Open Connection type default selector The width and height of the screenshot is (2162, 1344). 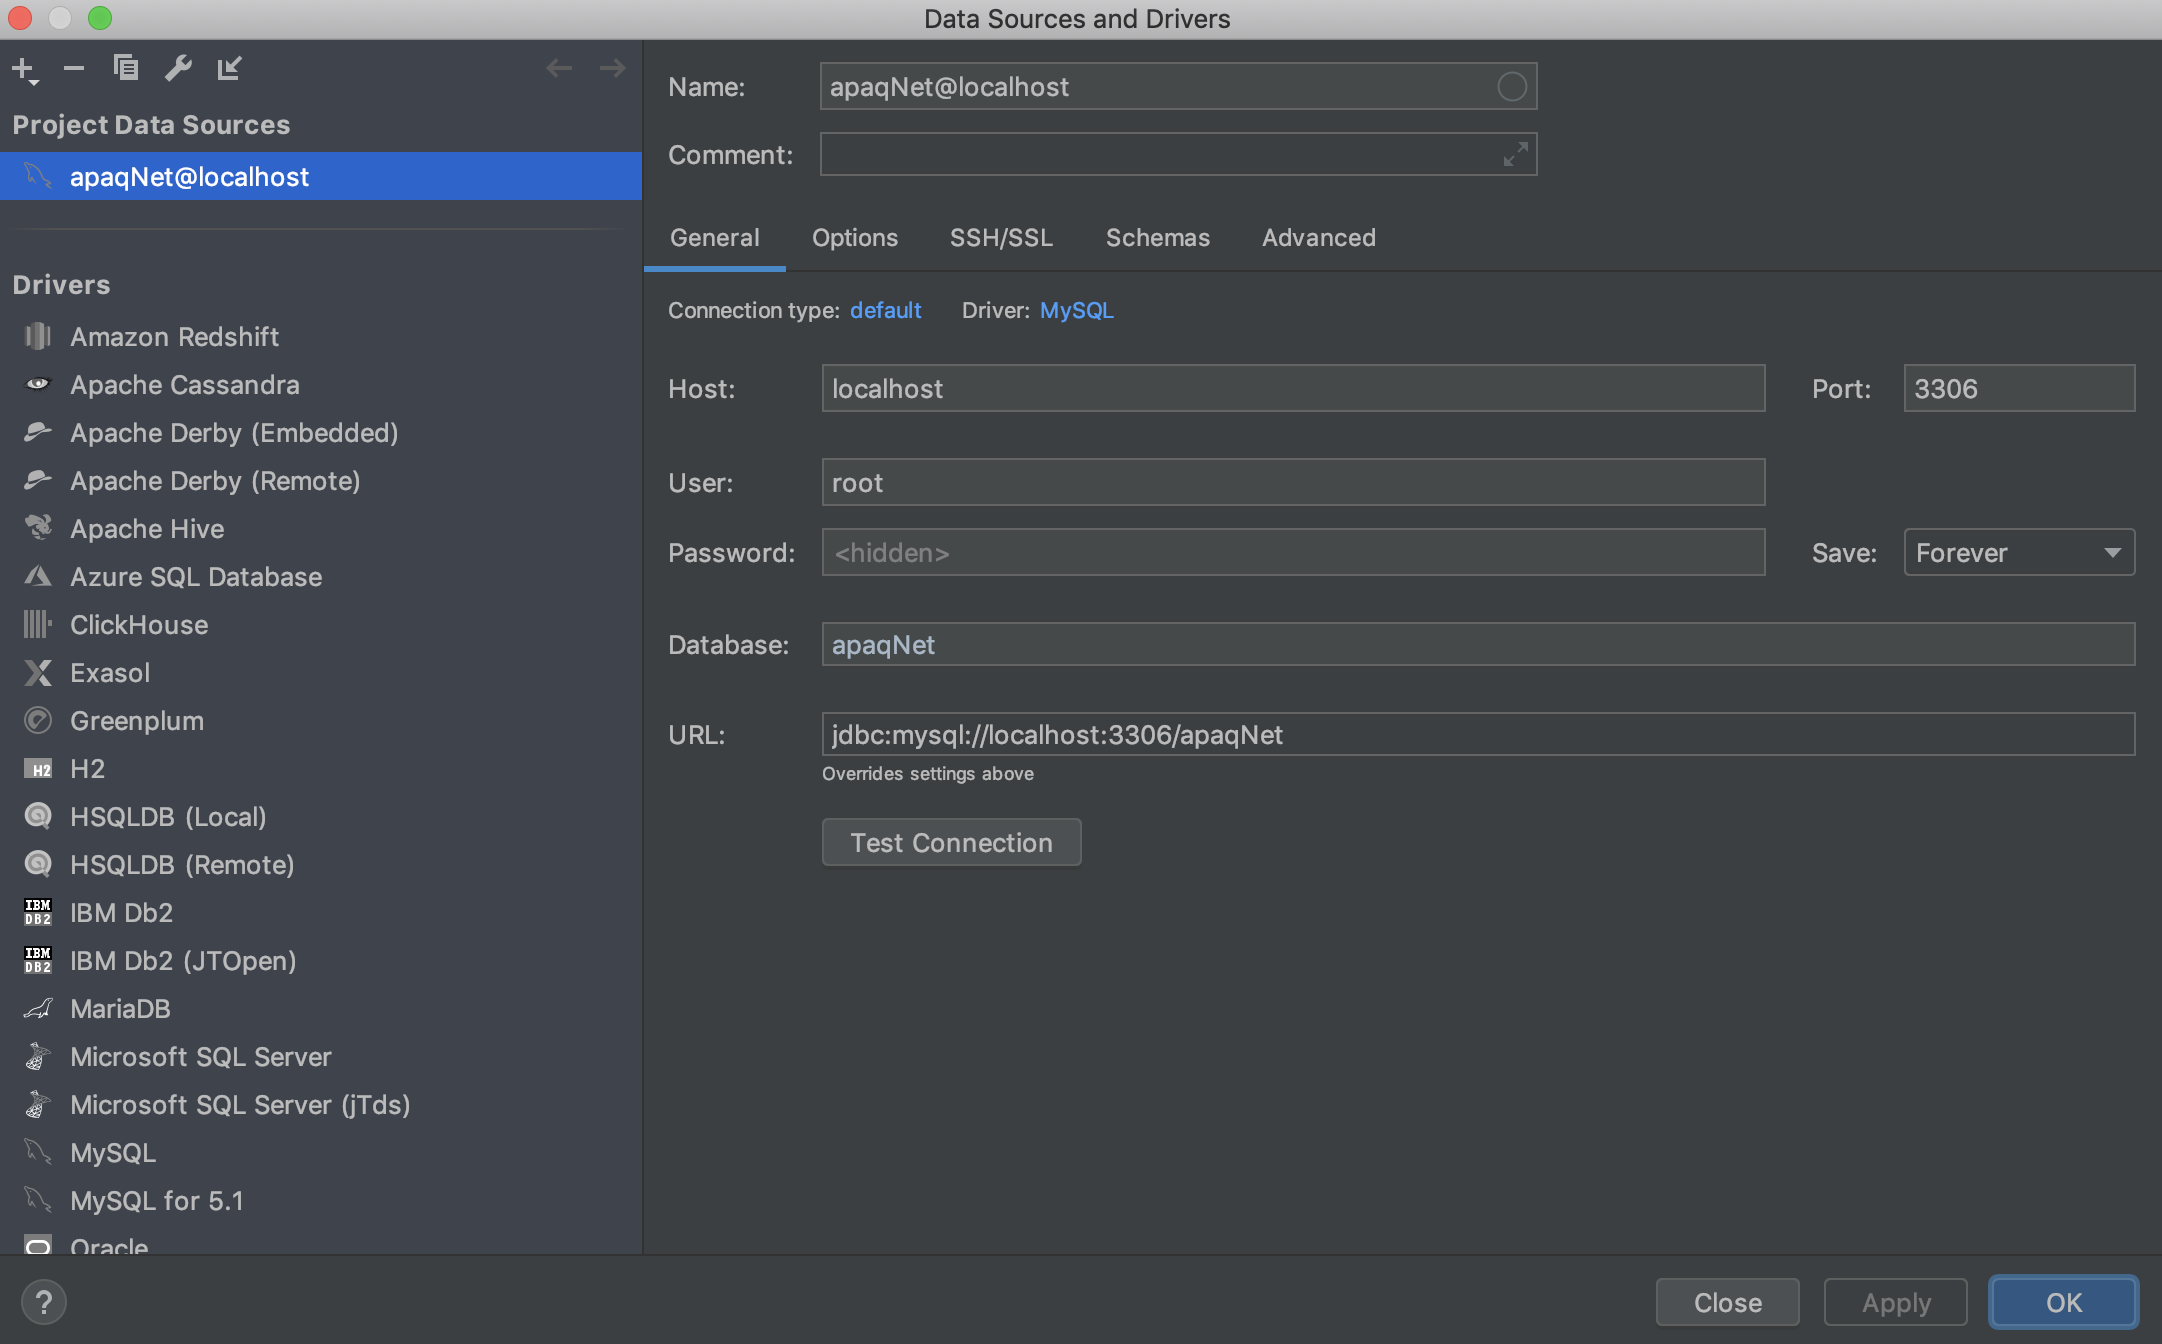tap(885, 311)
